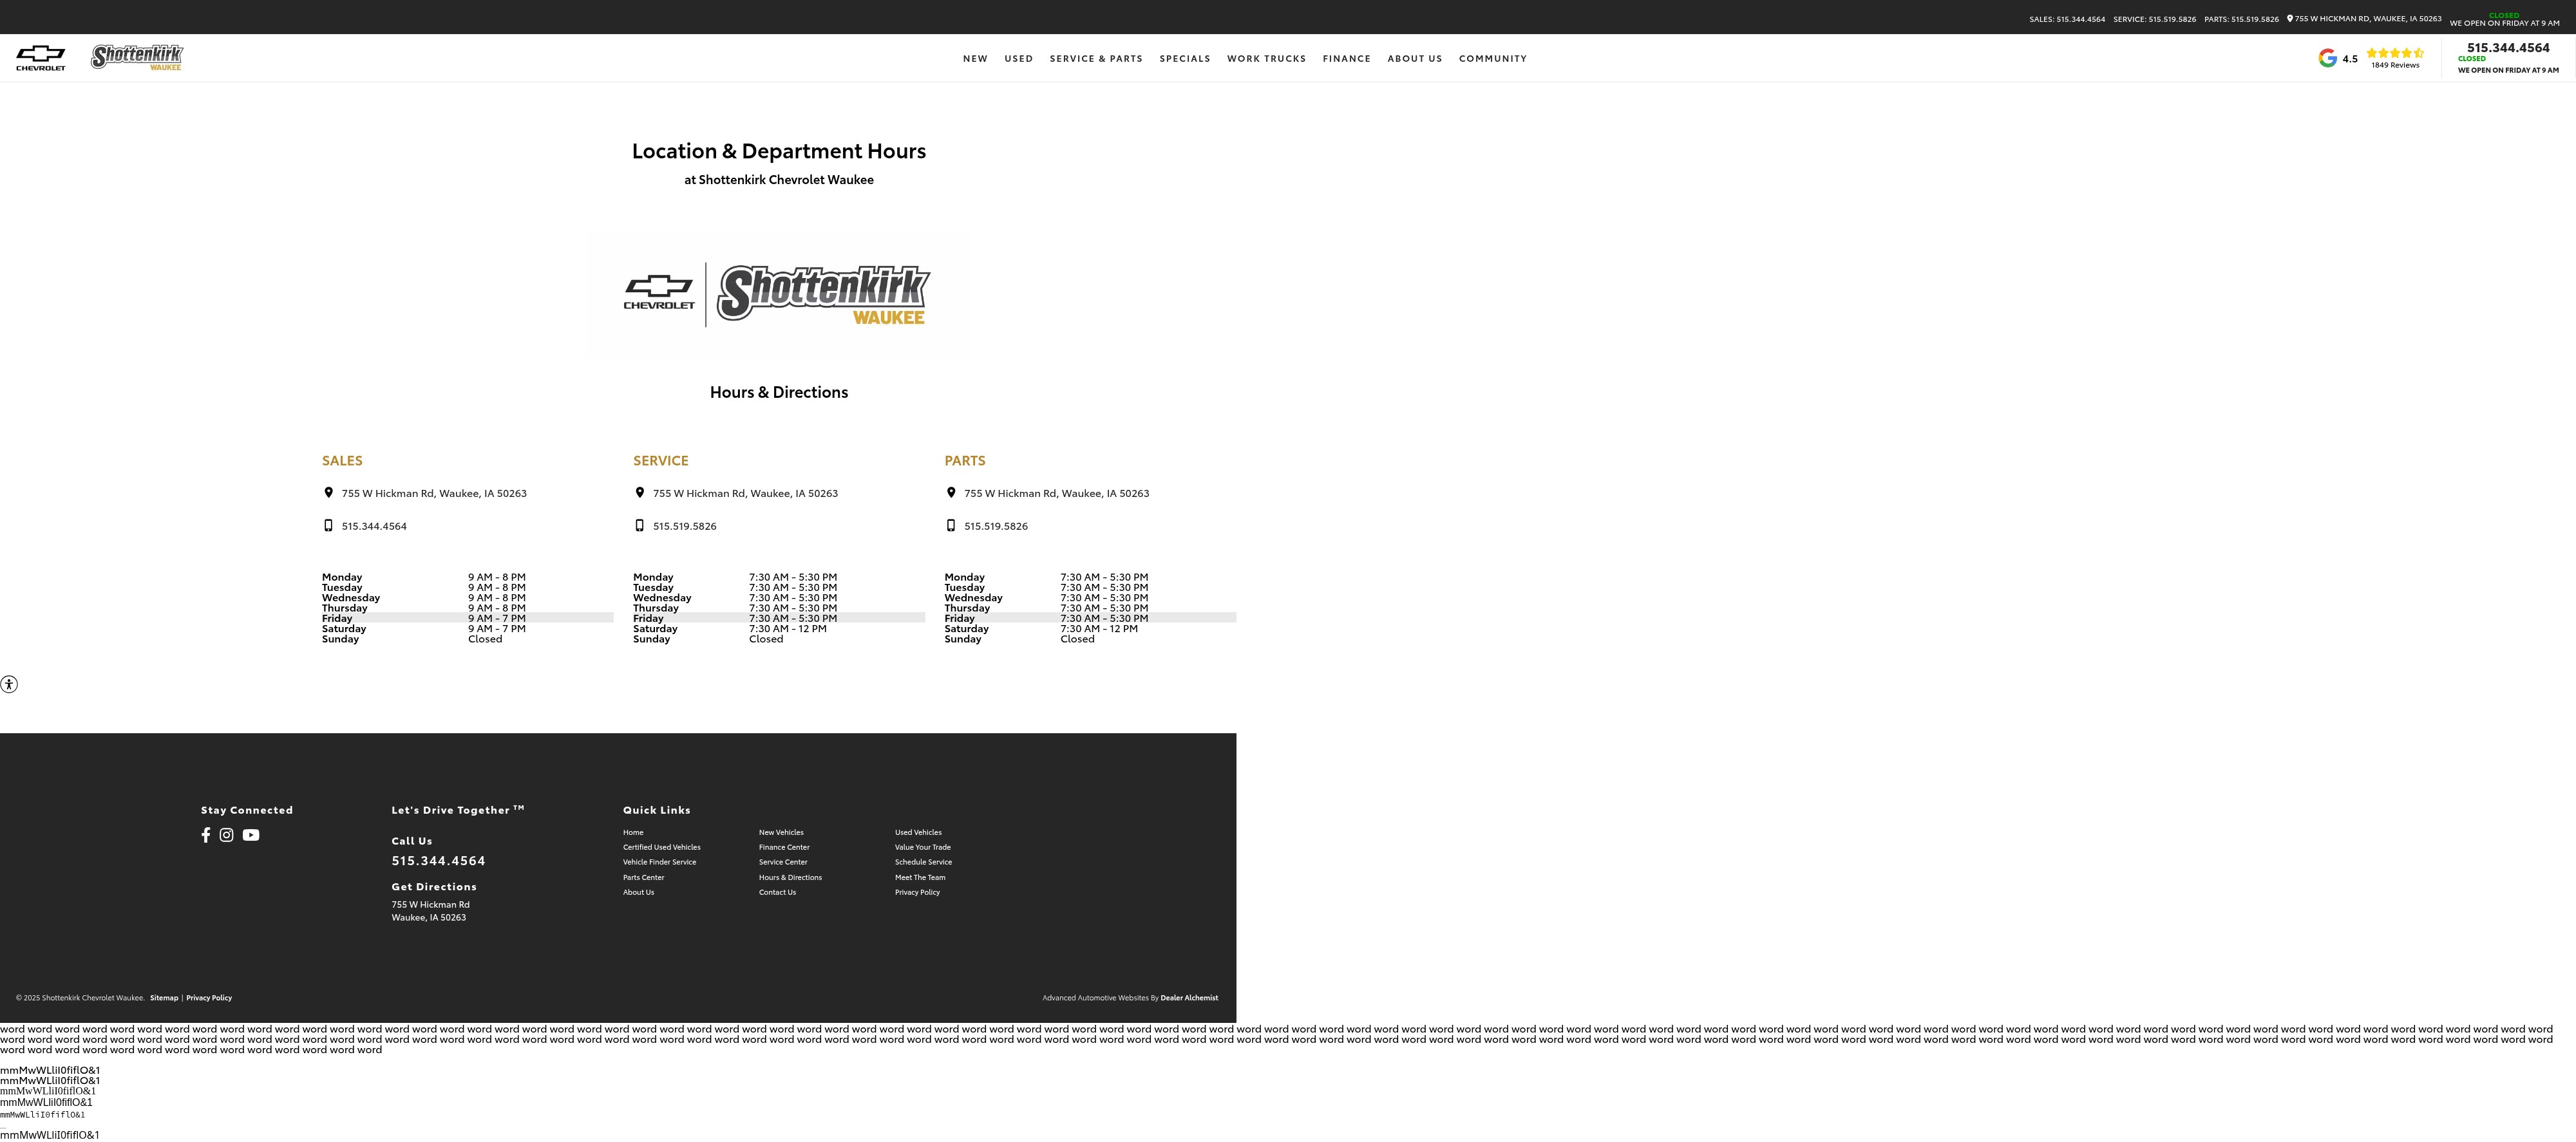Open the Contact Us quick link
The width and height of the screenshot is (2576, 1142).
coord(777,892)
